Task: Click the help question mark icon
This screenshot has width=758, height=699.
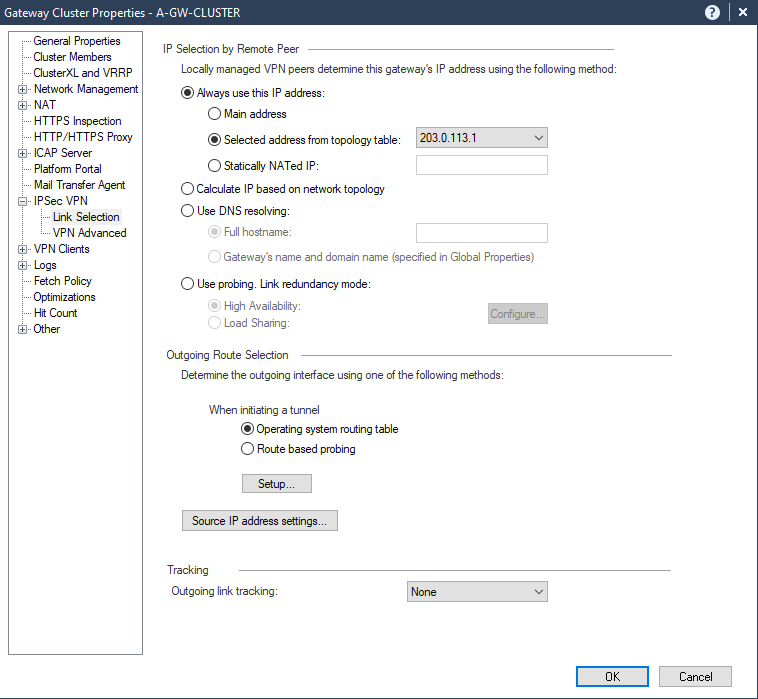Action: [x=712, y=12]
